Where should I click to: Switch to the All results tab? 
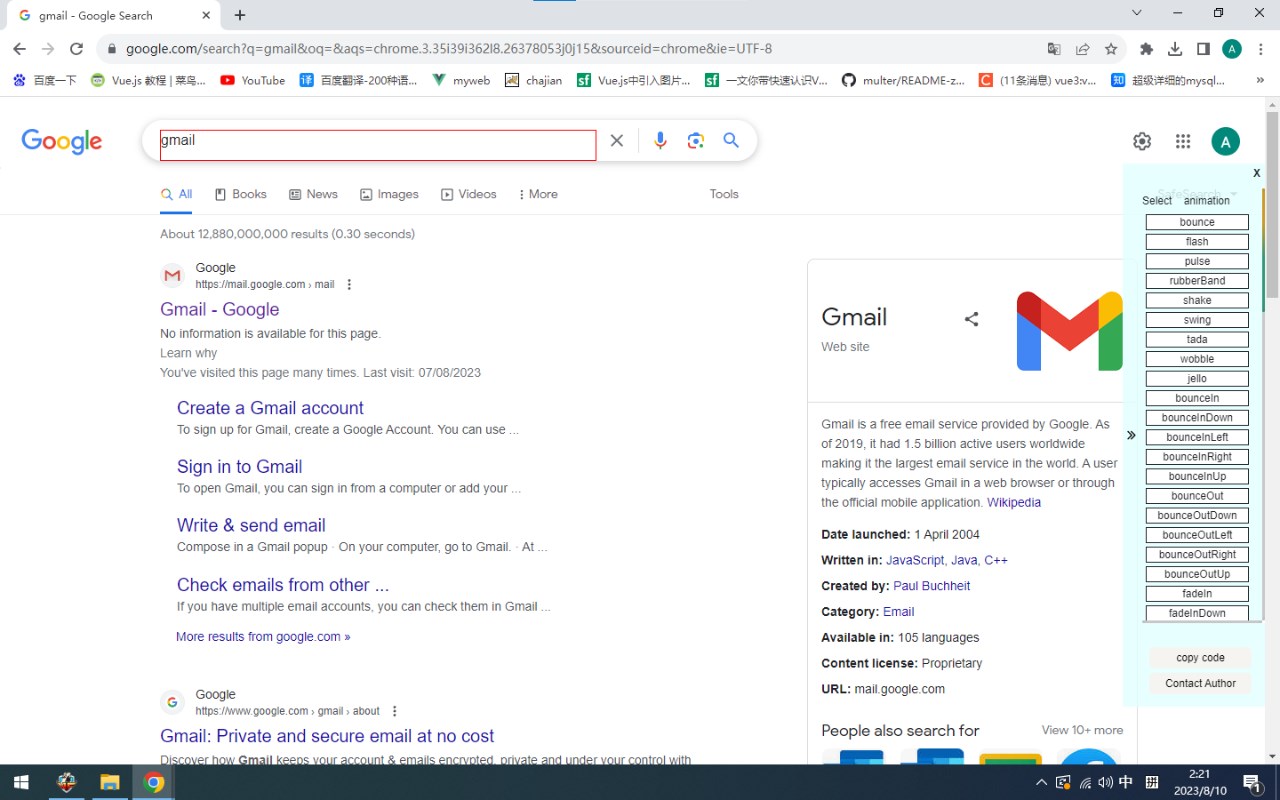click(177, 194)
